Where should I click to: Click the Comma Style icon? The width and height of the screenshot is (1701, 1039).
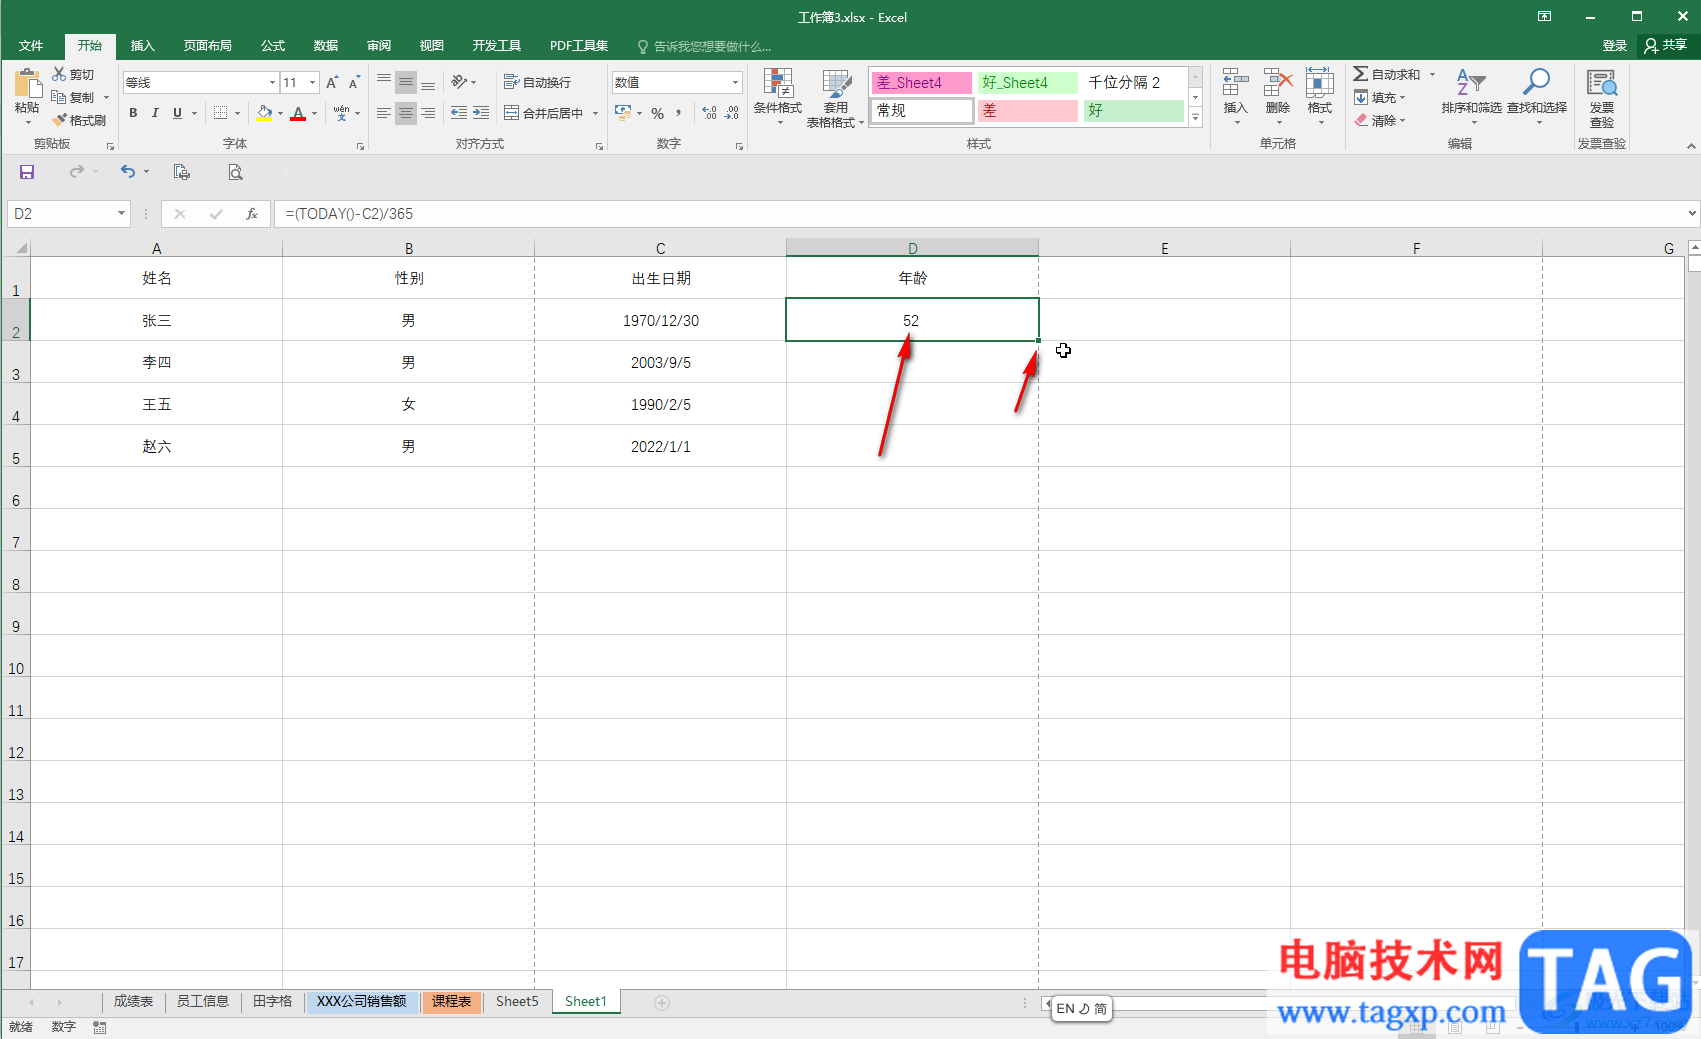pos(679,113)
